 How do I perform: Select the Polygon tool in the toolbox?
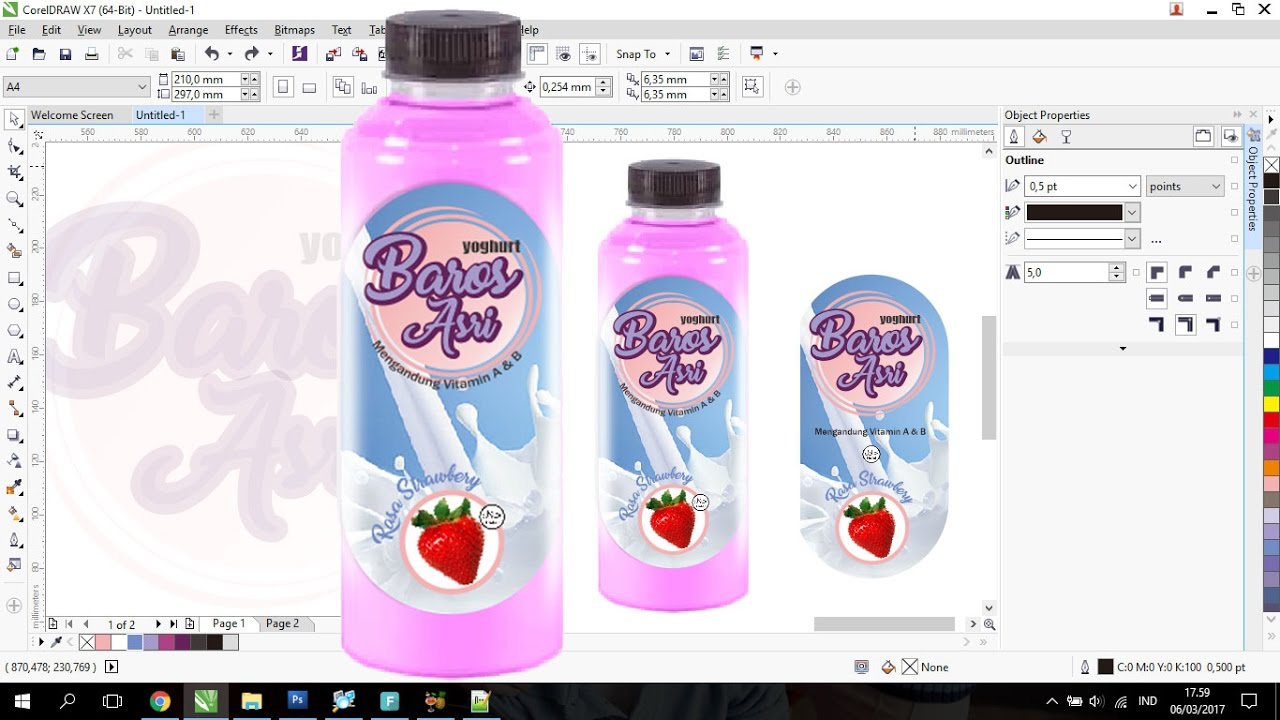pyautogui.click(x=15, y=330)
